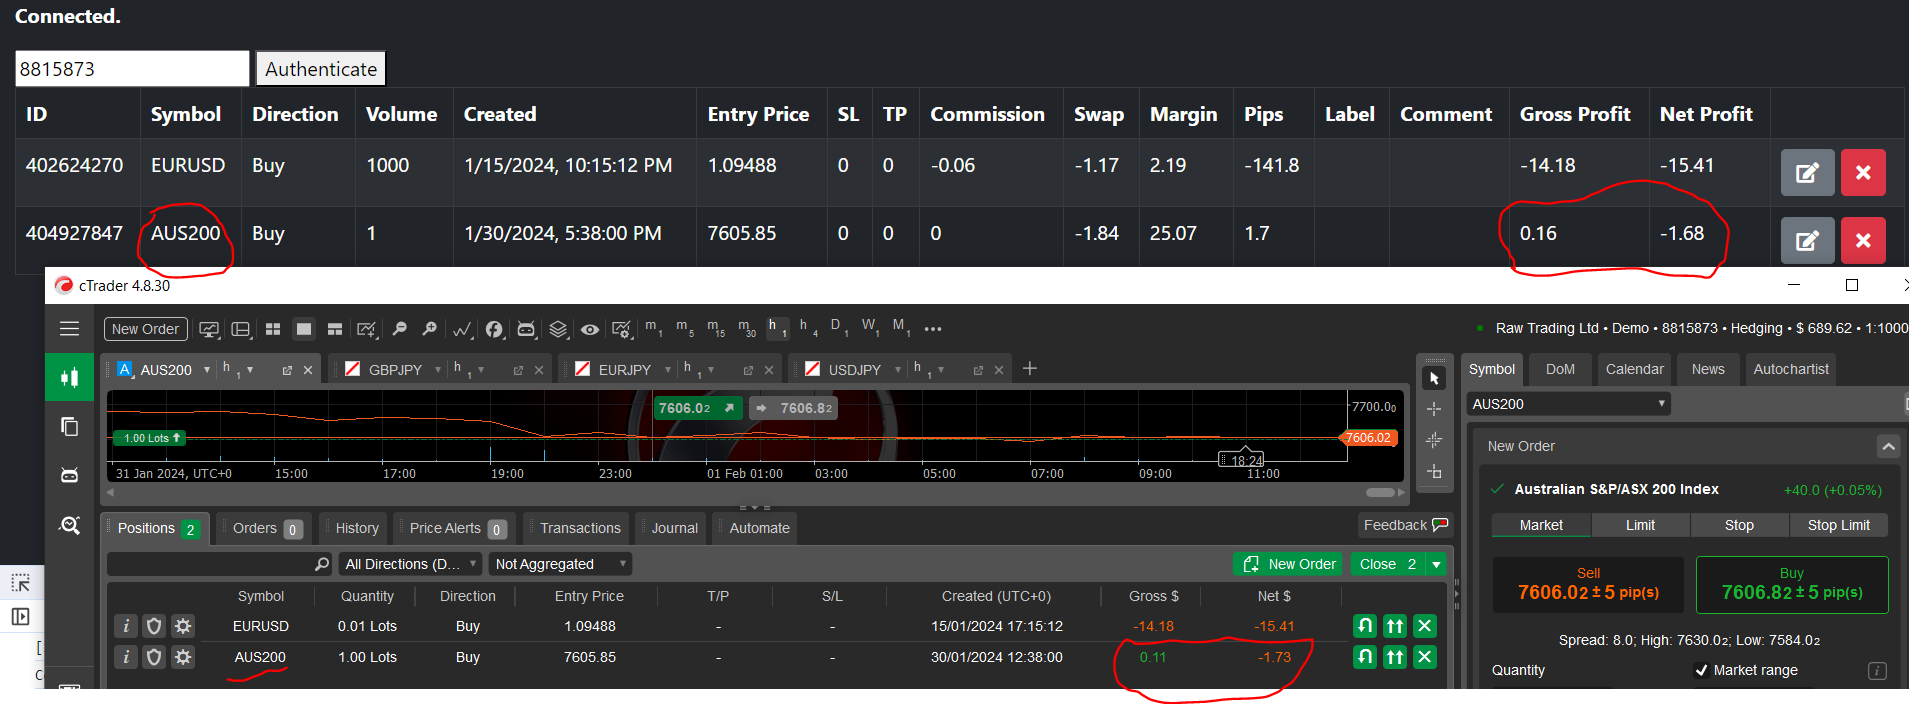Open protection shield for AUS200 position

coord(154,657)
